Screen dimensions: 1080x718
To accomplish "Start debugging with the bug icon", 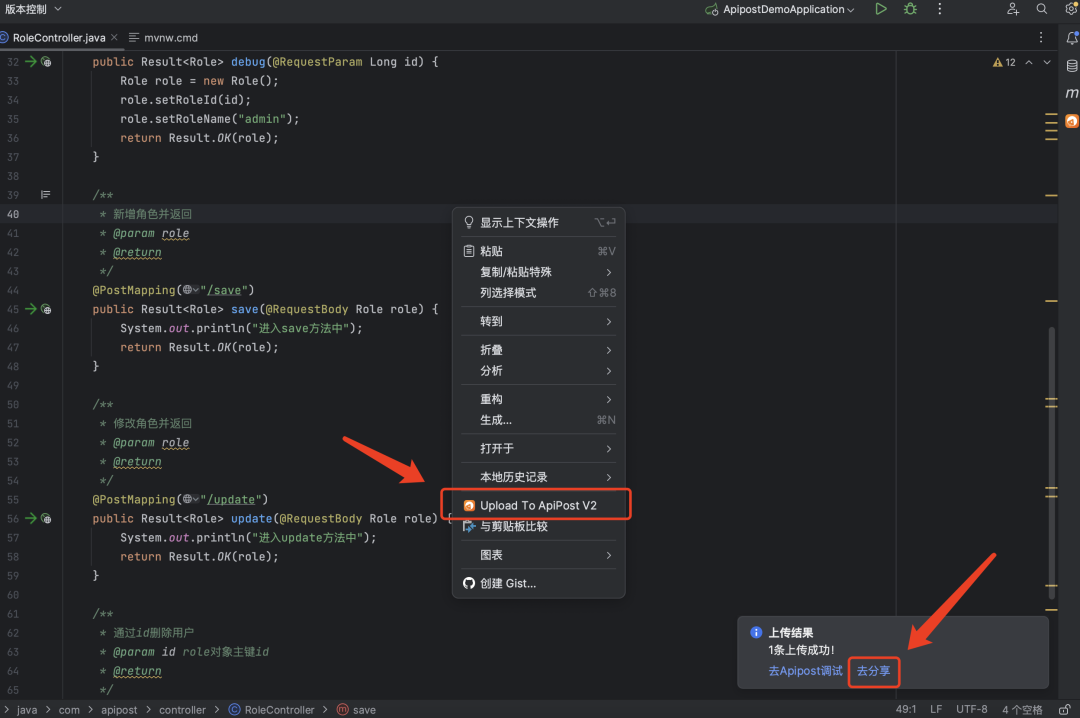I will click(x=910, y=9).
